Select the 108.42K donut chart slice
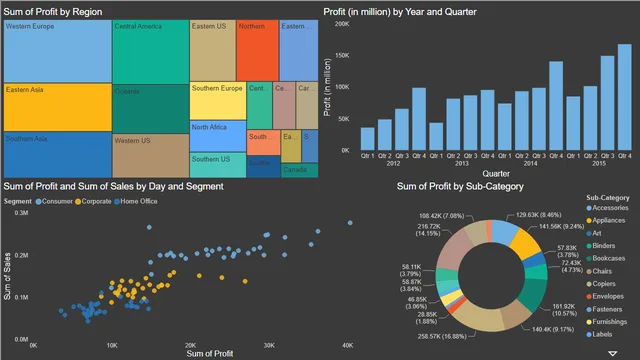This screenshot has width=640, height=360. coord(476,233)
